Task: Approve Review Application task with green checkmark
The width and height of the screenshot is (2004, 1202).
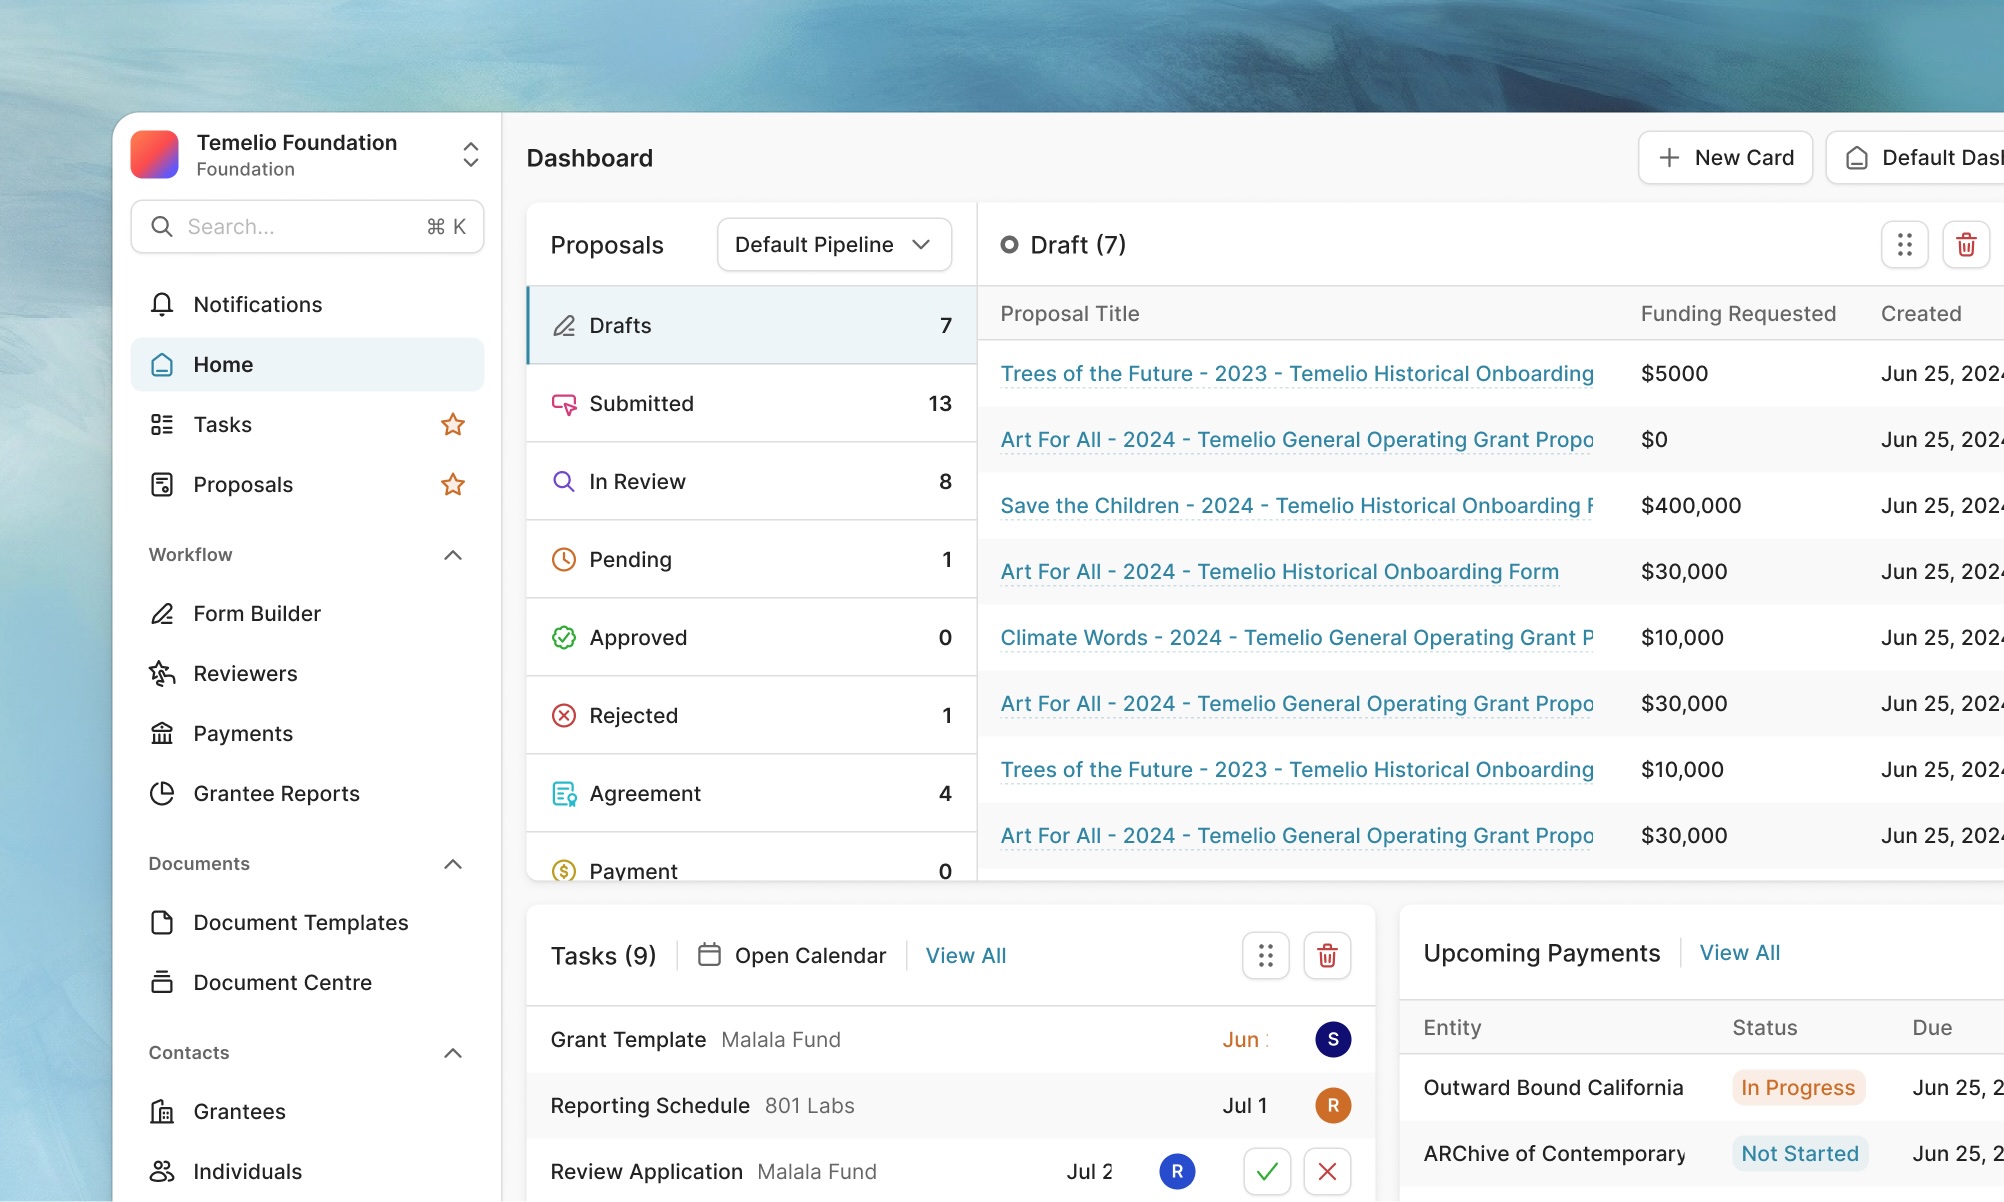Action: (x=1267, y=1171)
